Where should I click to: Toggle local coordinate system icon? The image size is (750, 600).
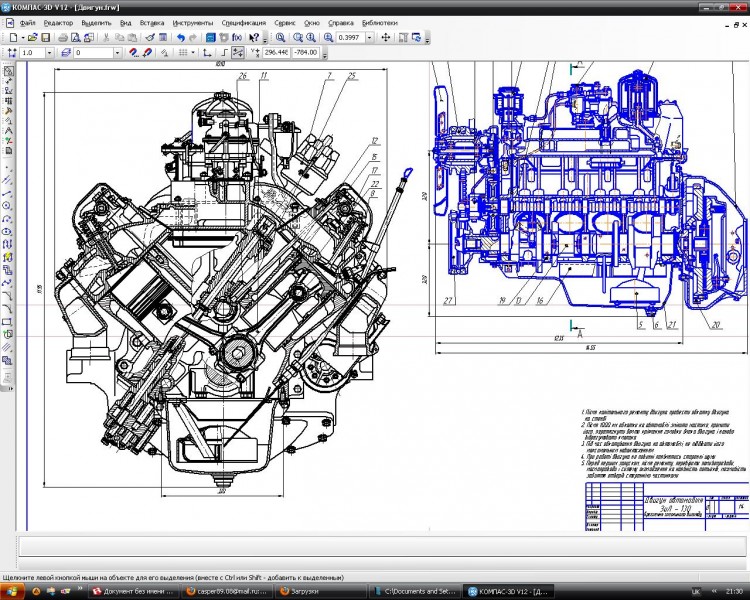coord(207,53)
